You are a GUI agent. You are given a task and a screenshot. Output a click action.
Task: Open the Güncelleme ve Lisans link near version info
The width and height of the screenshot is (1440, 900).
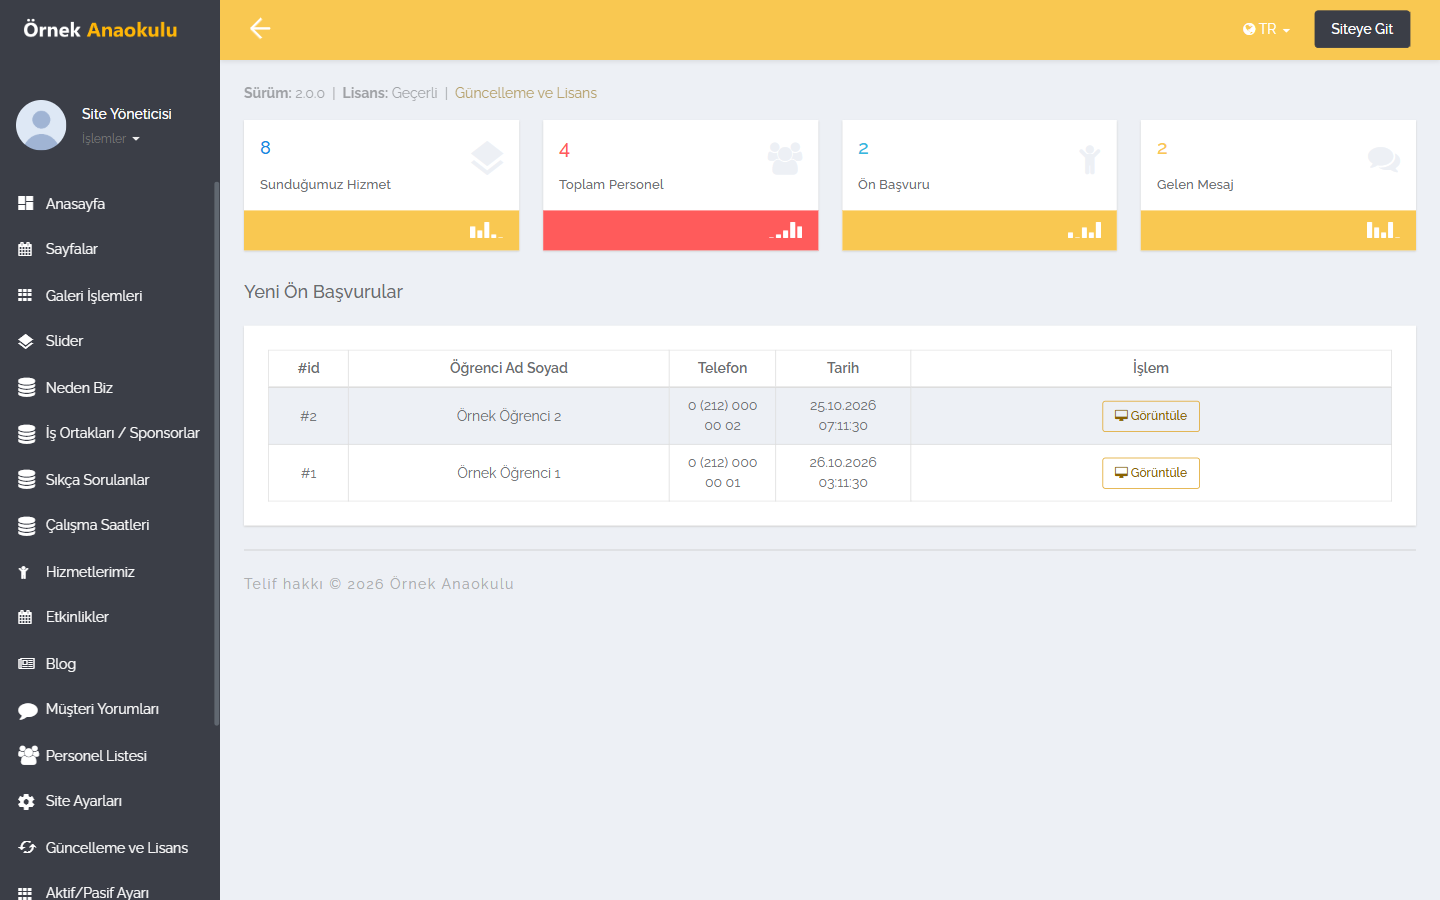[526, 93]
